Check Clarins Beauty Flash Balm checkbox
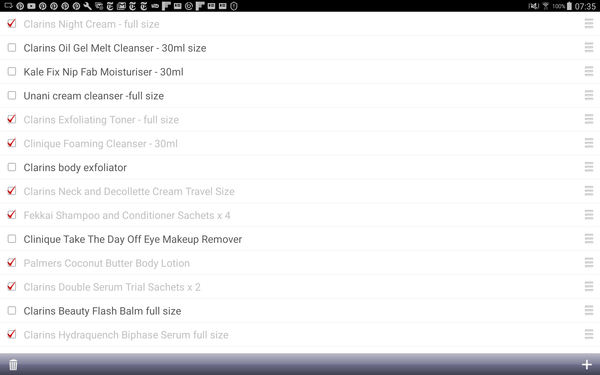 12,311
